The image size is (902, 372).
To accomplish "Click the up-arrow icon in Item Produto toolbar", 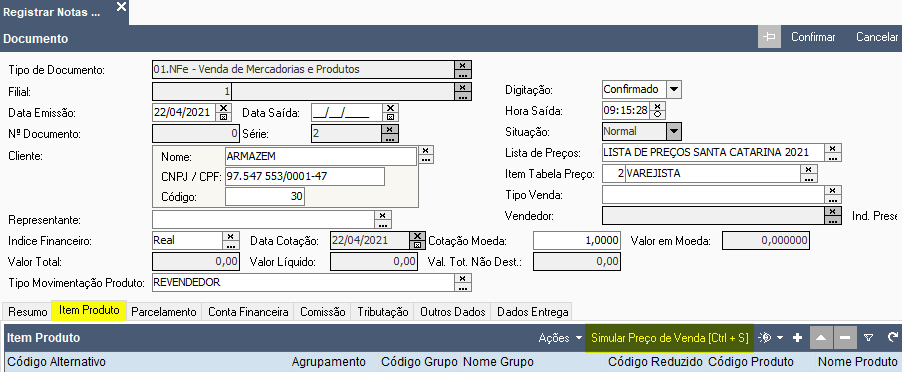I will 821,338.
